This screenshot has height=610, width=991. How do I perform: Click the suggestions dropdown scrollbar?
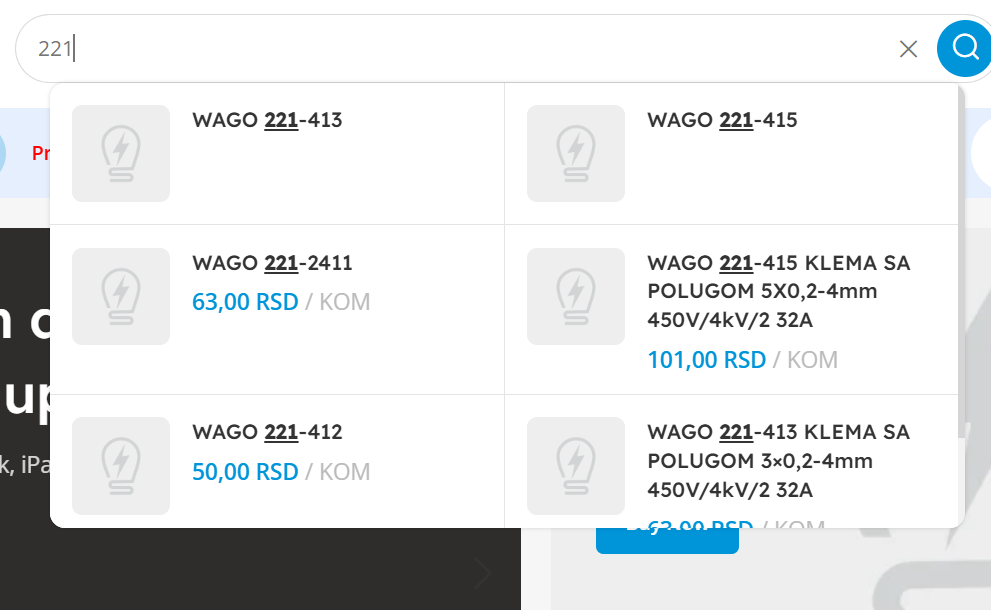click(x=961, y=262)
